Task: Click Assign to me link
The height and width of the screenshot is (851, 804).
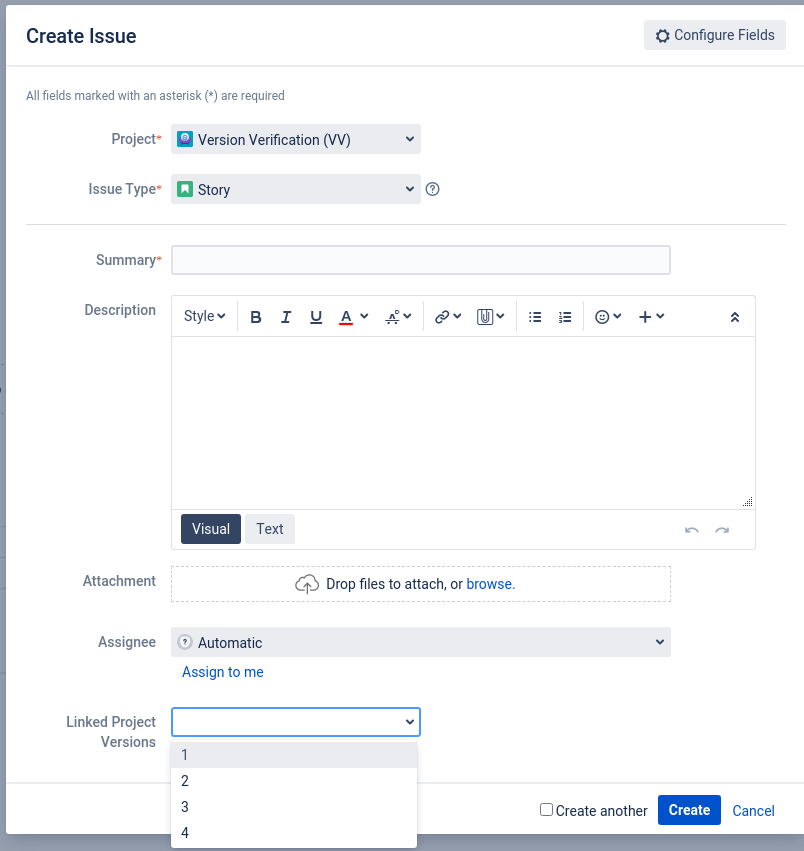Action: tap(223, 672)
